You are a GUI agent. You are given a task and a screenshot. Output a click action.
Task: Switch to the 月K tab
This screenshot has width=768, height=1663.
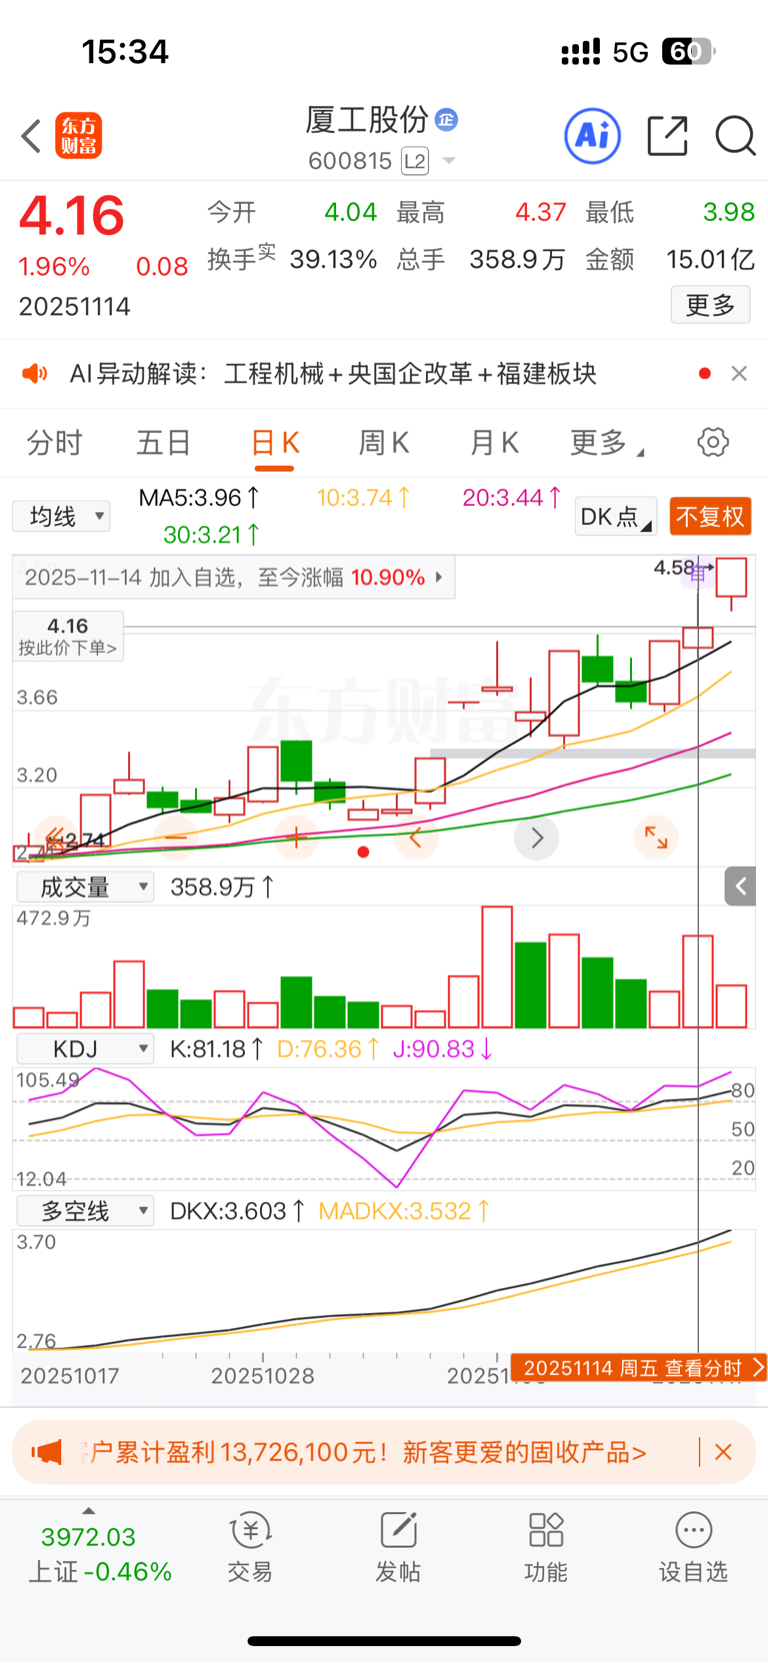pos(494,442)
